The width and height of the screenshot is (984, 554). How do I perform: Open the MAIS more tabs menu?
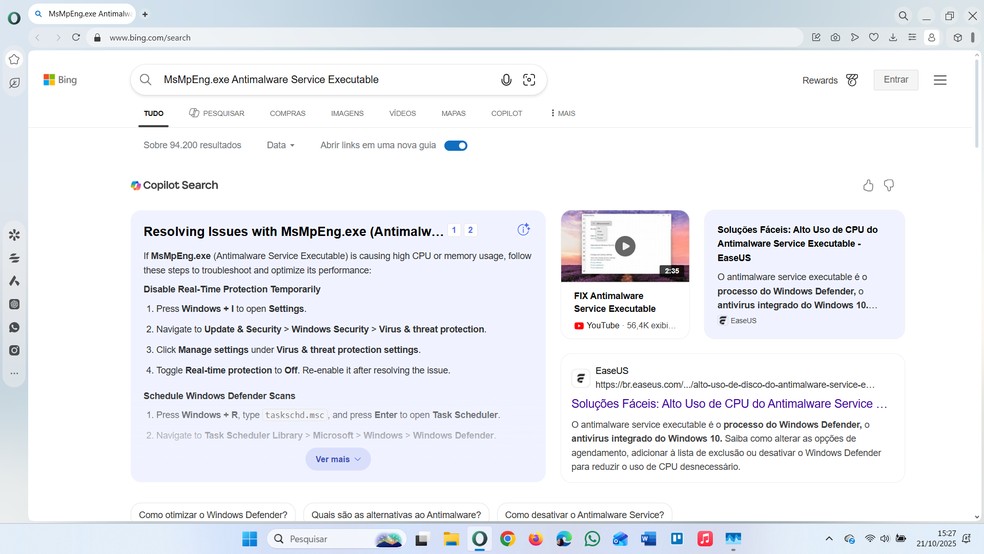[562, 114]
